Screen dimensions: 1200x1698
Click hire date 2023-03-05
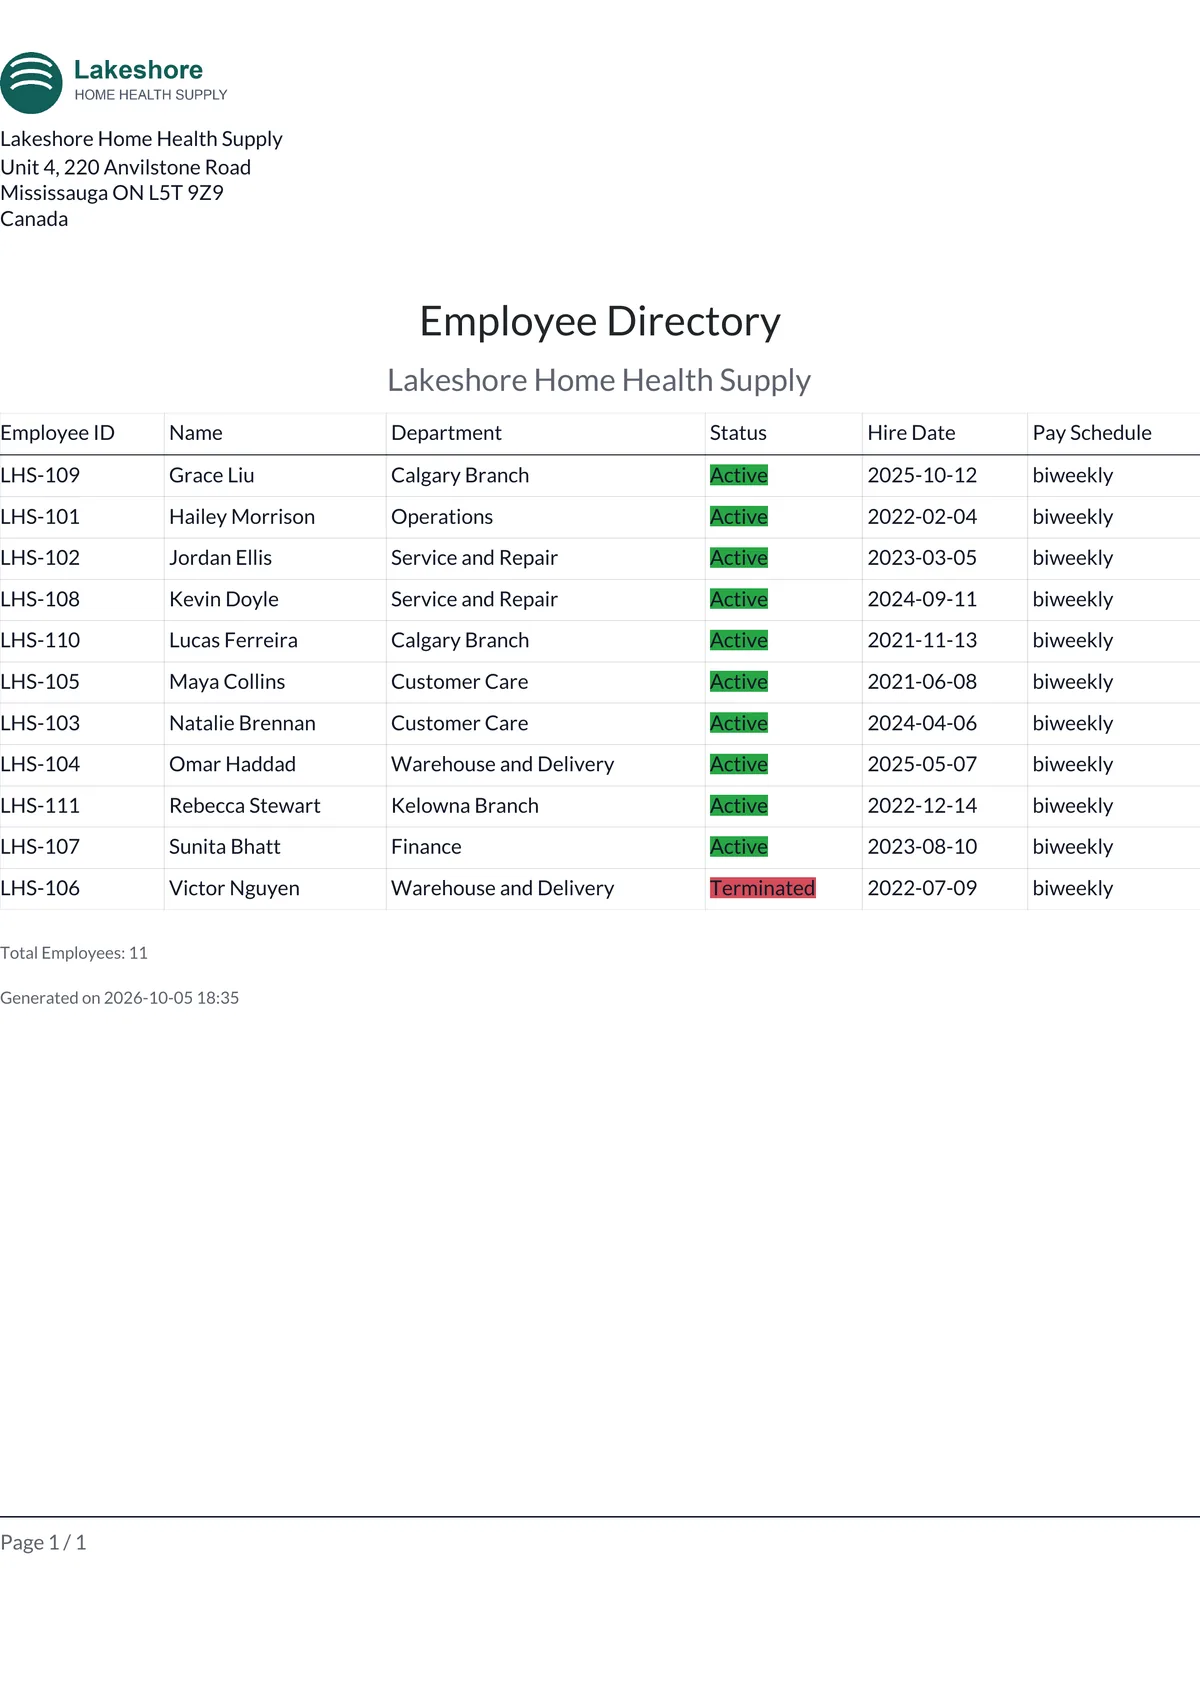tap(922, 558)
